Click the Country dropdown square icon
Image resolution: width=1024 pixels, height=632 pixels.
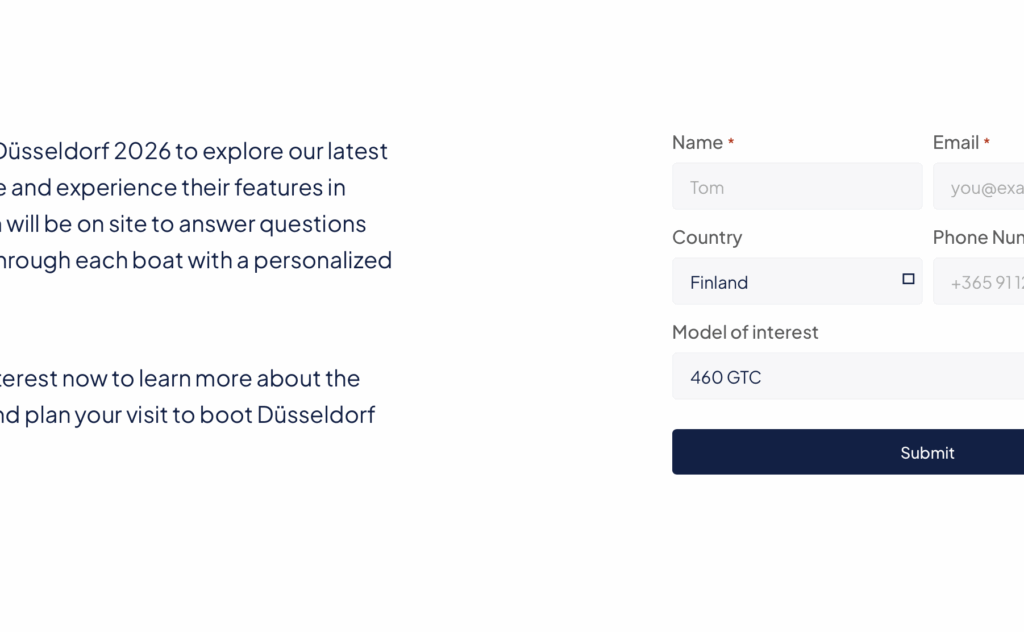pyautogui.click(x=908, y=279)
